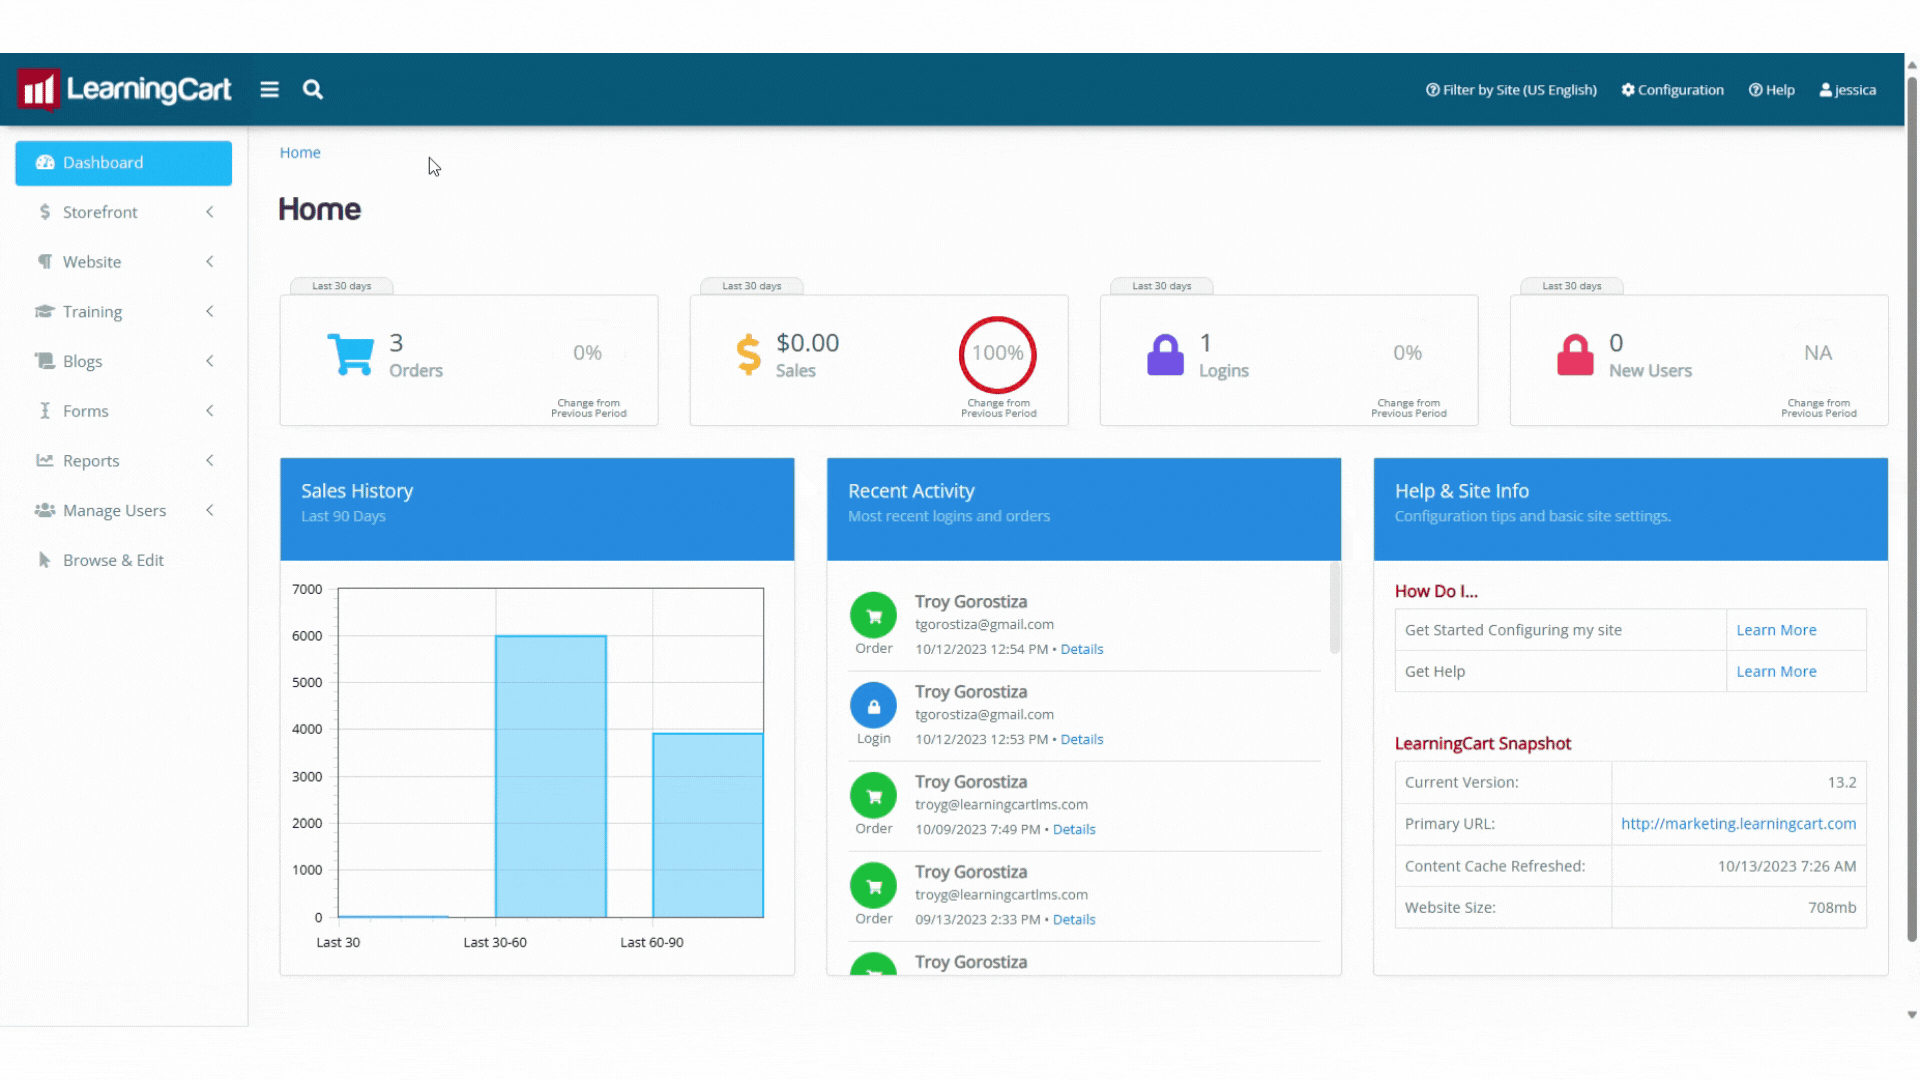Click the Website Size 708mb value
The width and height of the screenshot is (1920, 1080).
[1832, 907]
